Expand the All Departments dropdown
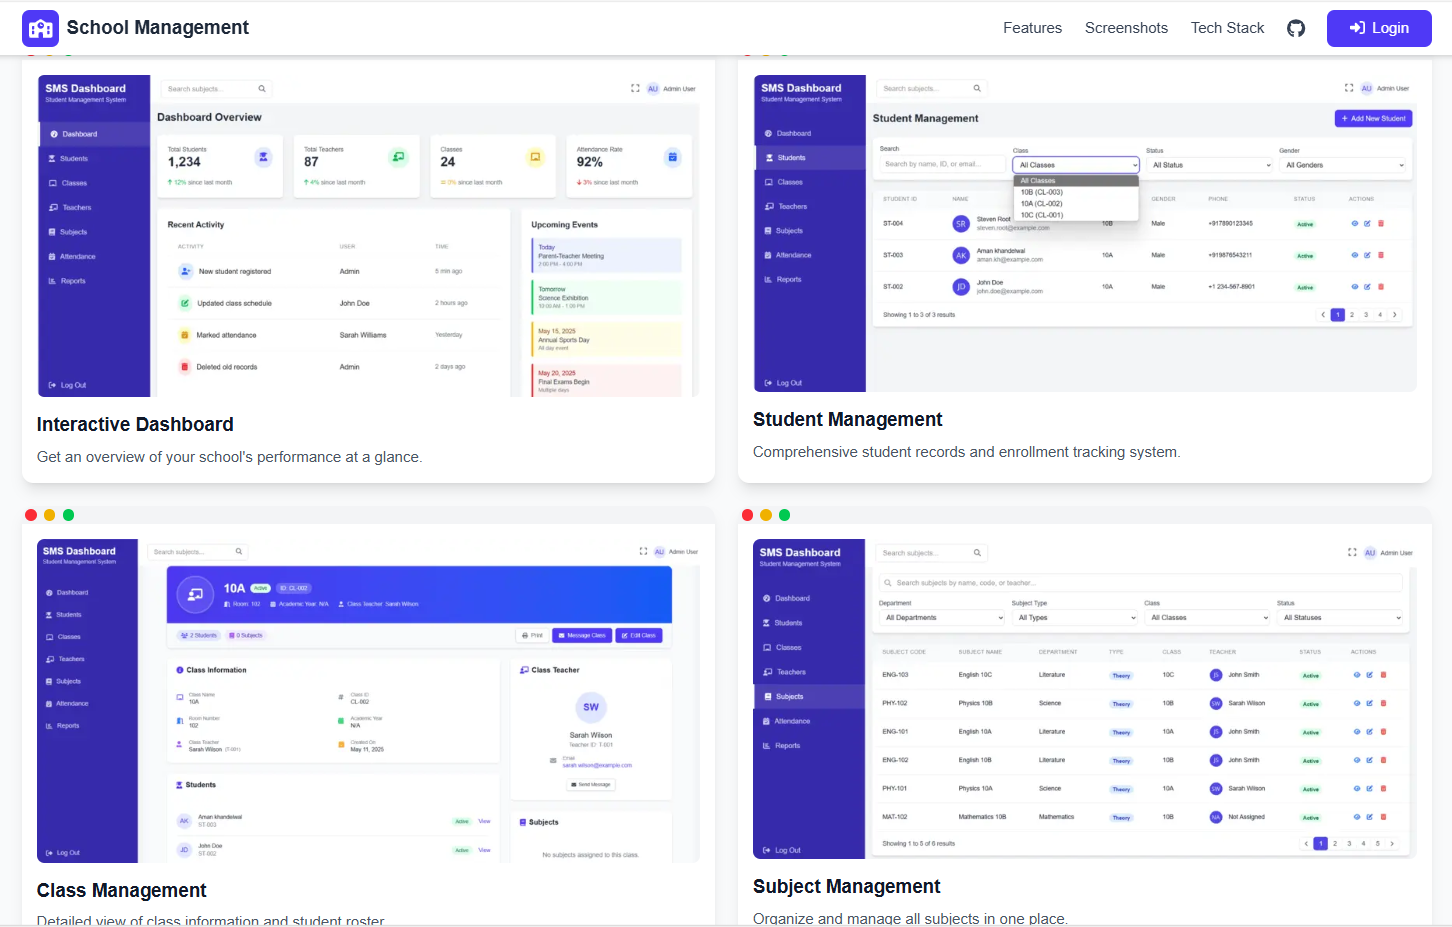 (940, 617)
